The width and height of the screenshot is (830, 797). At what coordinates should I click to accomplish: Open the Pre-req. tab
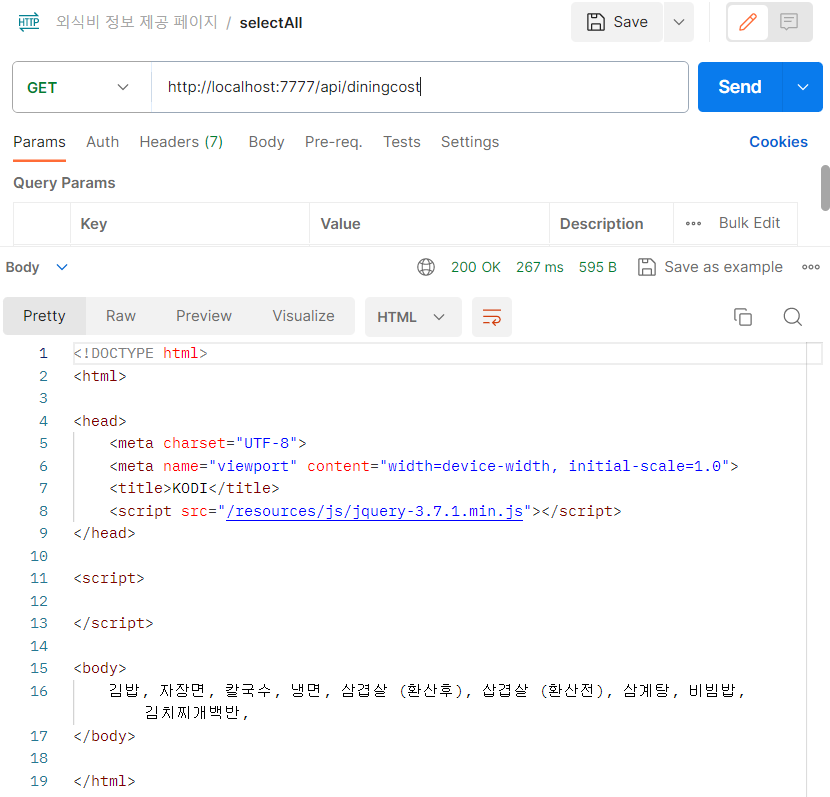[x=333, y=142]
